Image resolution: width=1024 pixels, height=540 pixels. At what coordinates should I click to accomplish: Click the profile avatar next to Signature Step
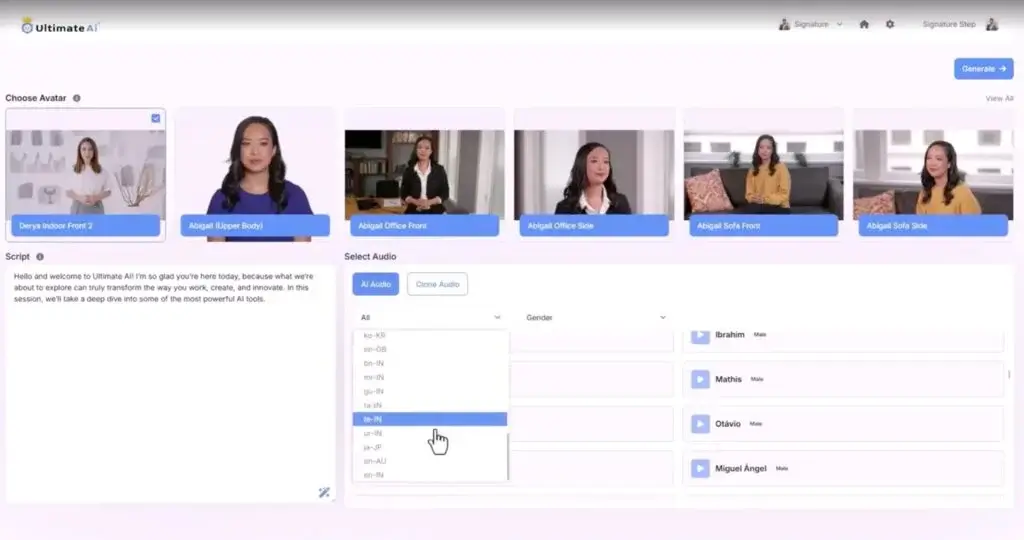click(992, 24)
